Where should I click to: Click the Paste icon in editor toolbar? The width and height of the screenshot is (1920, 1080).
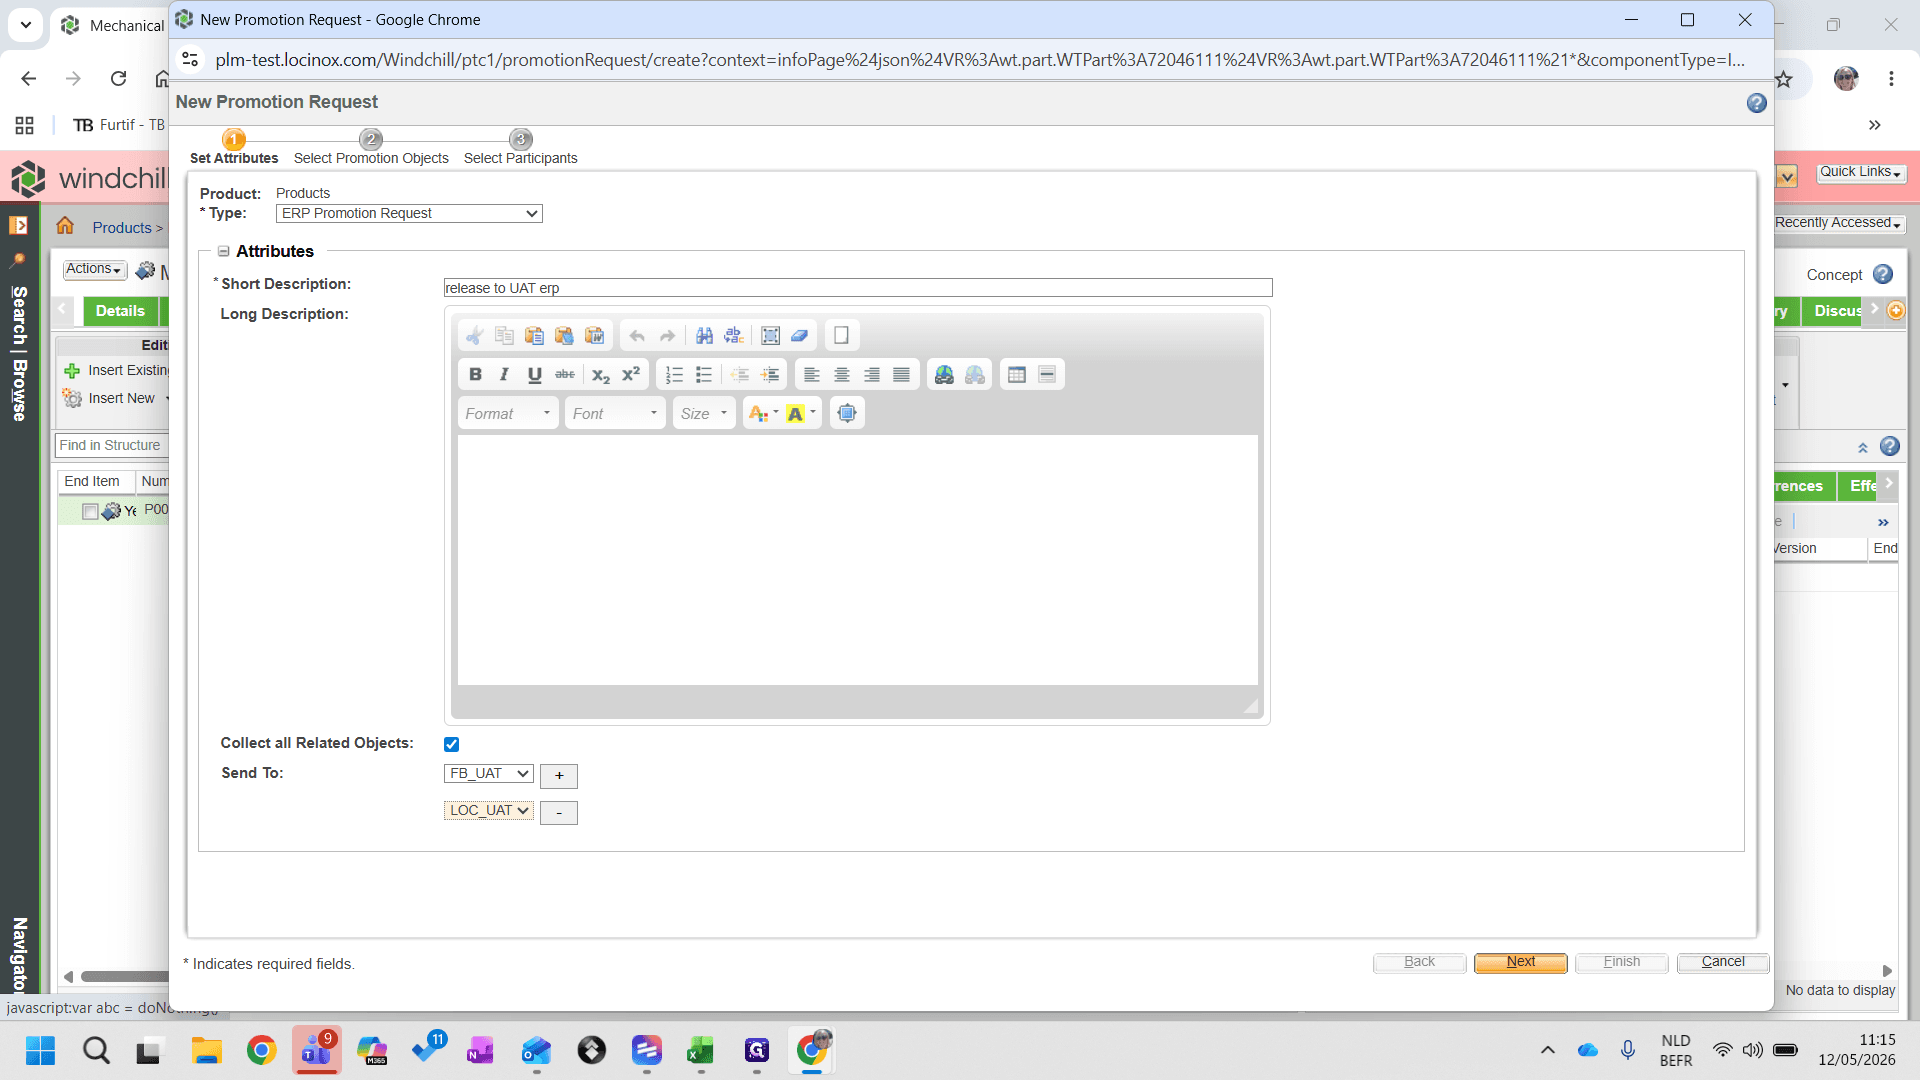click(534, 336)
